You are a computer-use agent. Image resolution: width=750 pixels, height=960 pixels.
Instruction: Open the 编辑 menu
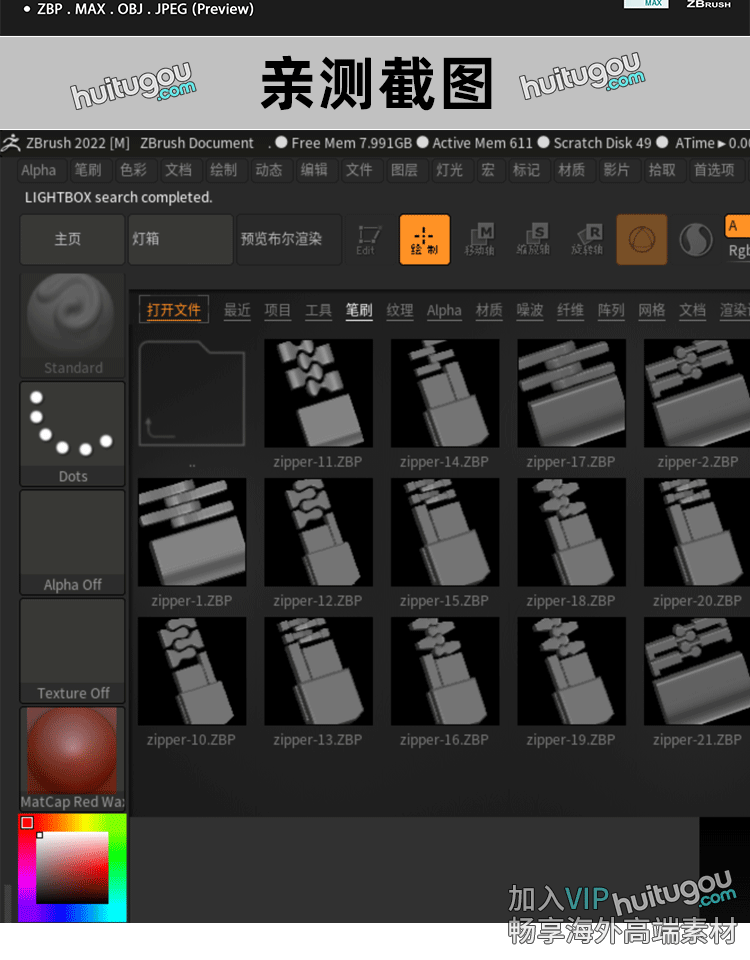pos(314,170)
